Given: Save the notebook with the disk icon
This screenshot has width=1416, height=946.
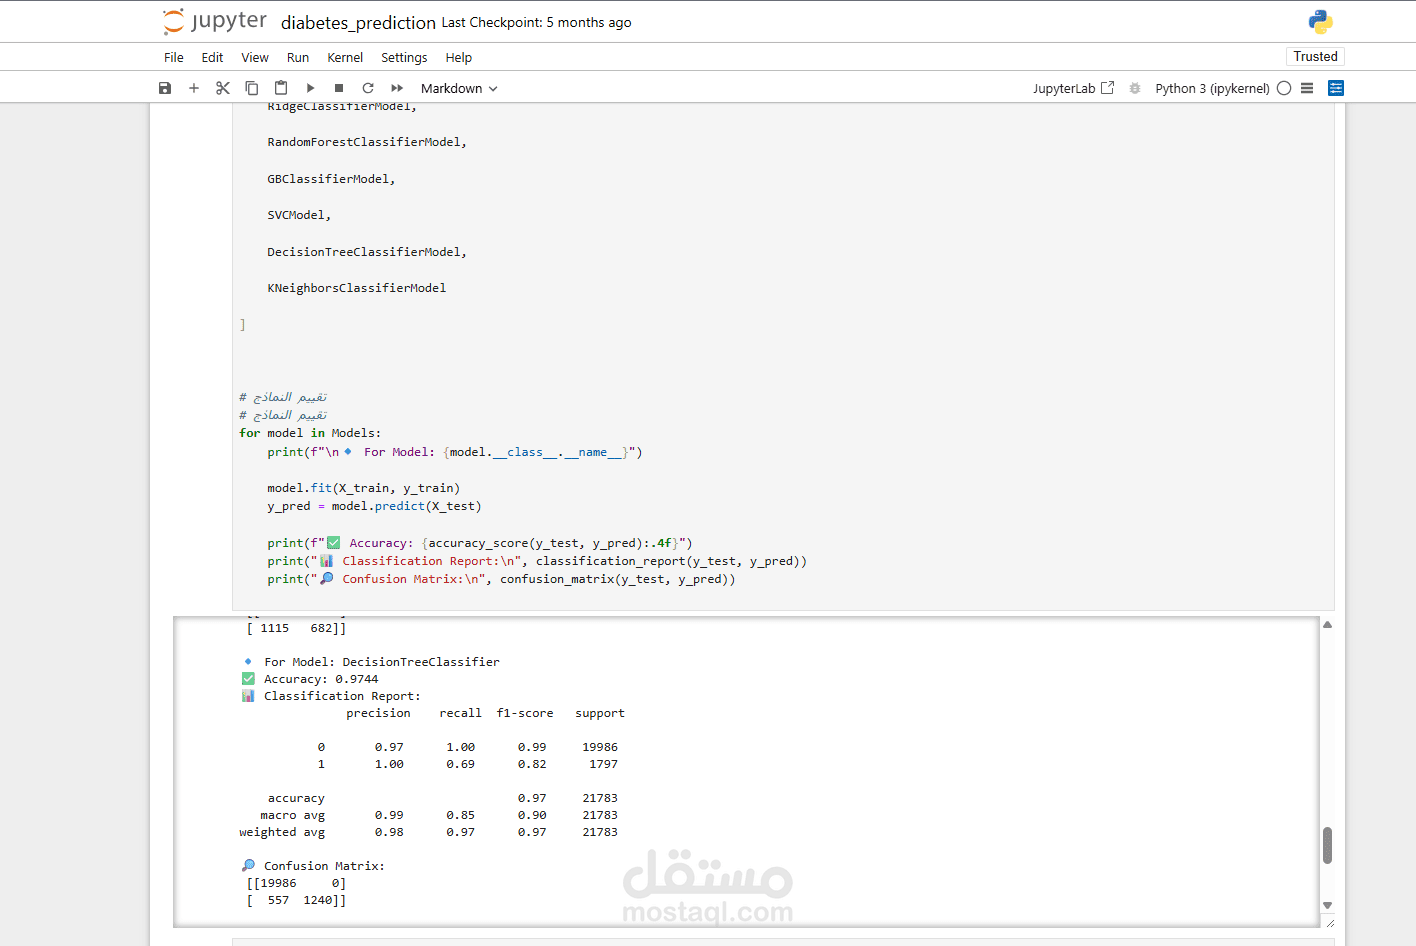Looking at the screenshot, I should [x=165, y=88].
